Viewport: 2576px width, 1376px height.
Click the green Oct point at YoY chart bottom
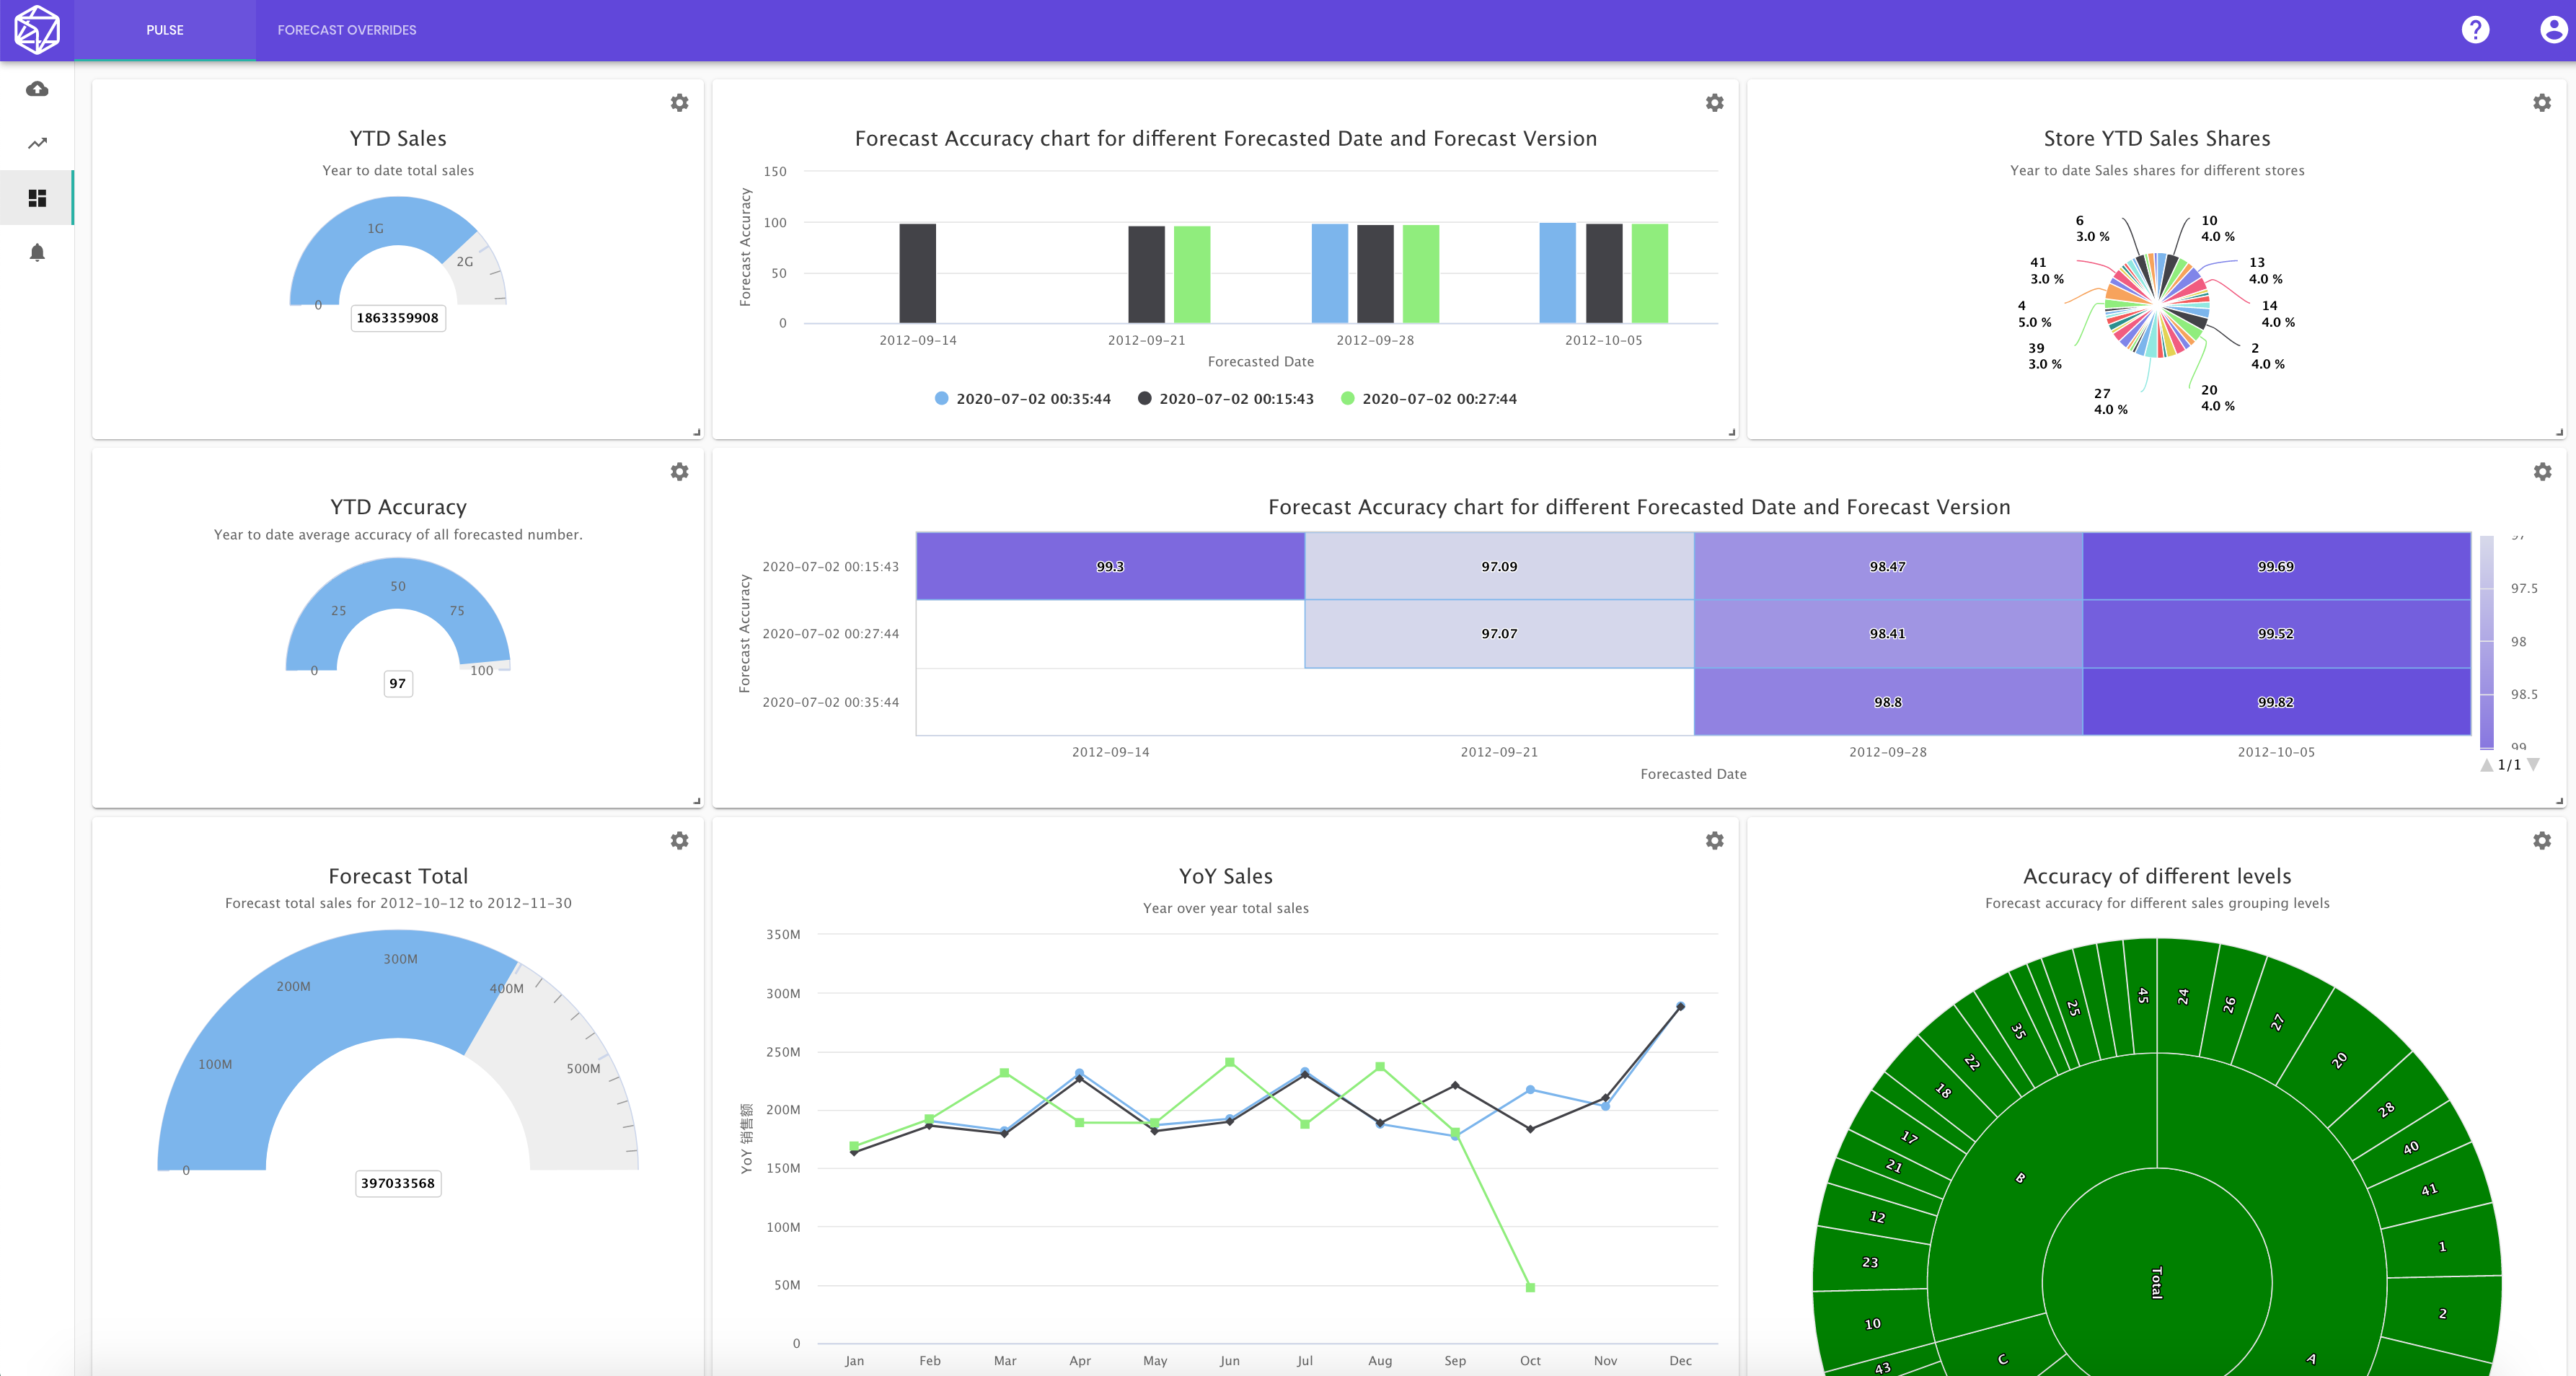click(1530, 1287)
